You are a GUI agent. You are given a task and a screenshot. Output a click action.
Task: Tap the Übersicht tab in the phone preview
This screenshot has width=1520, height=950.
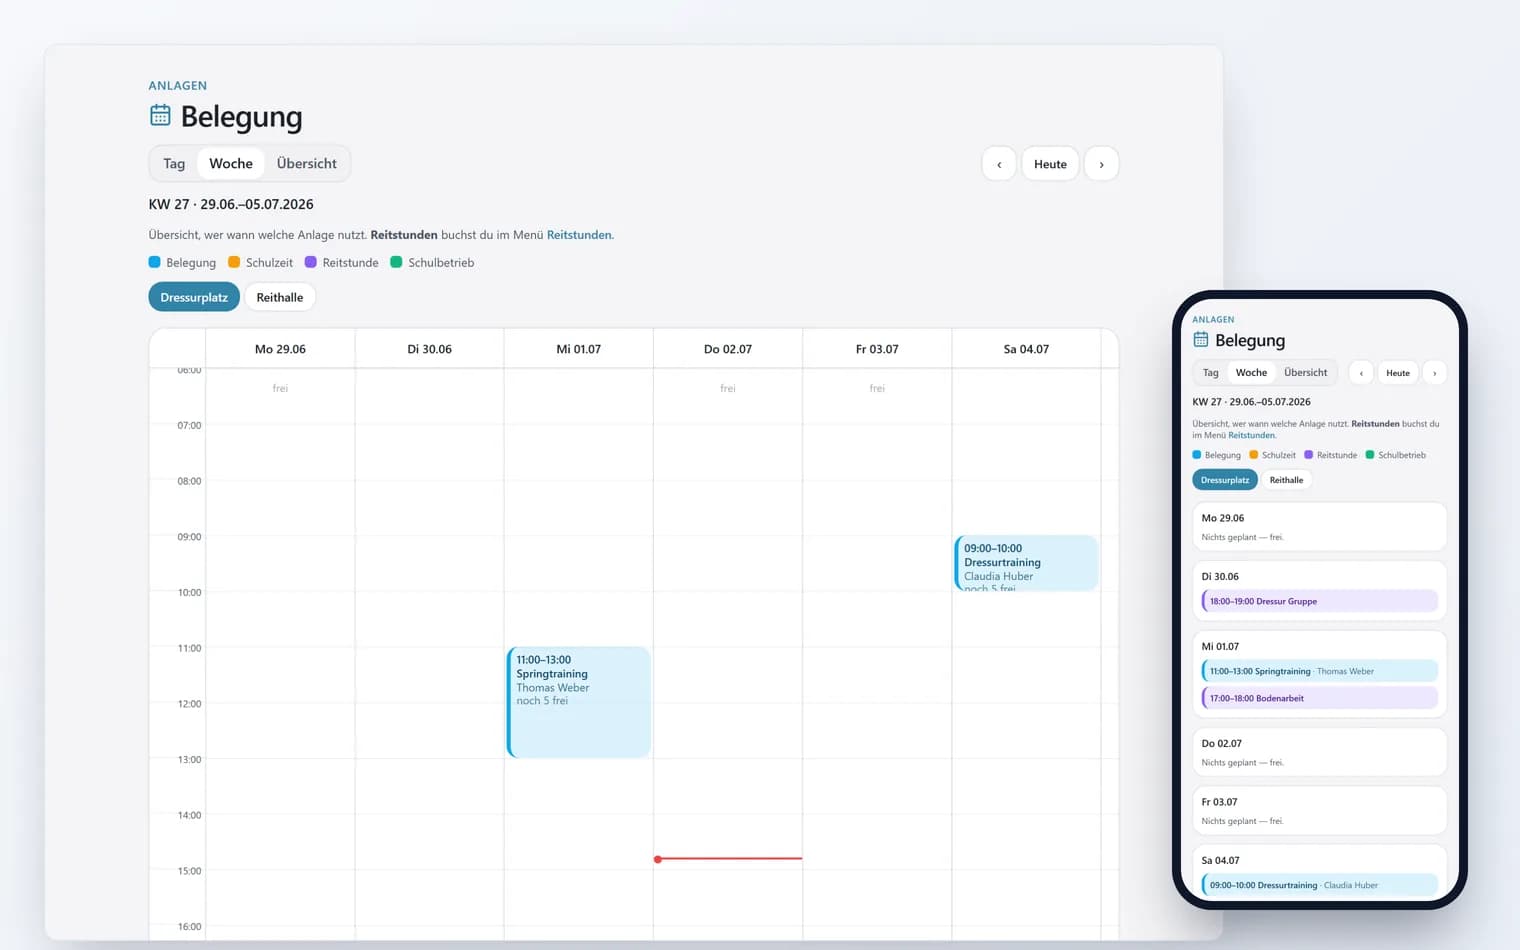click(x=1306, y=373)
